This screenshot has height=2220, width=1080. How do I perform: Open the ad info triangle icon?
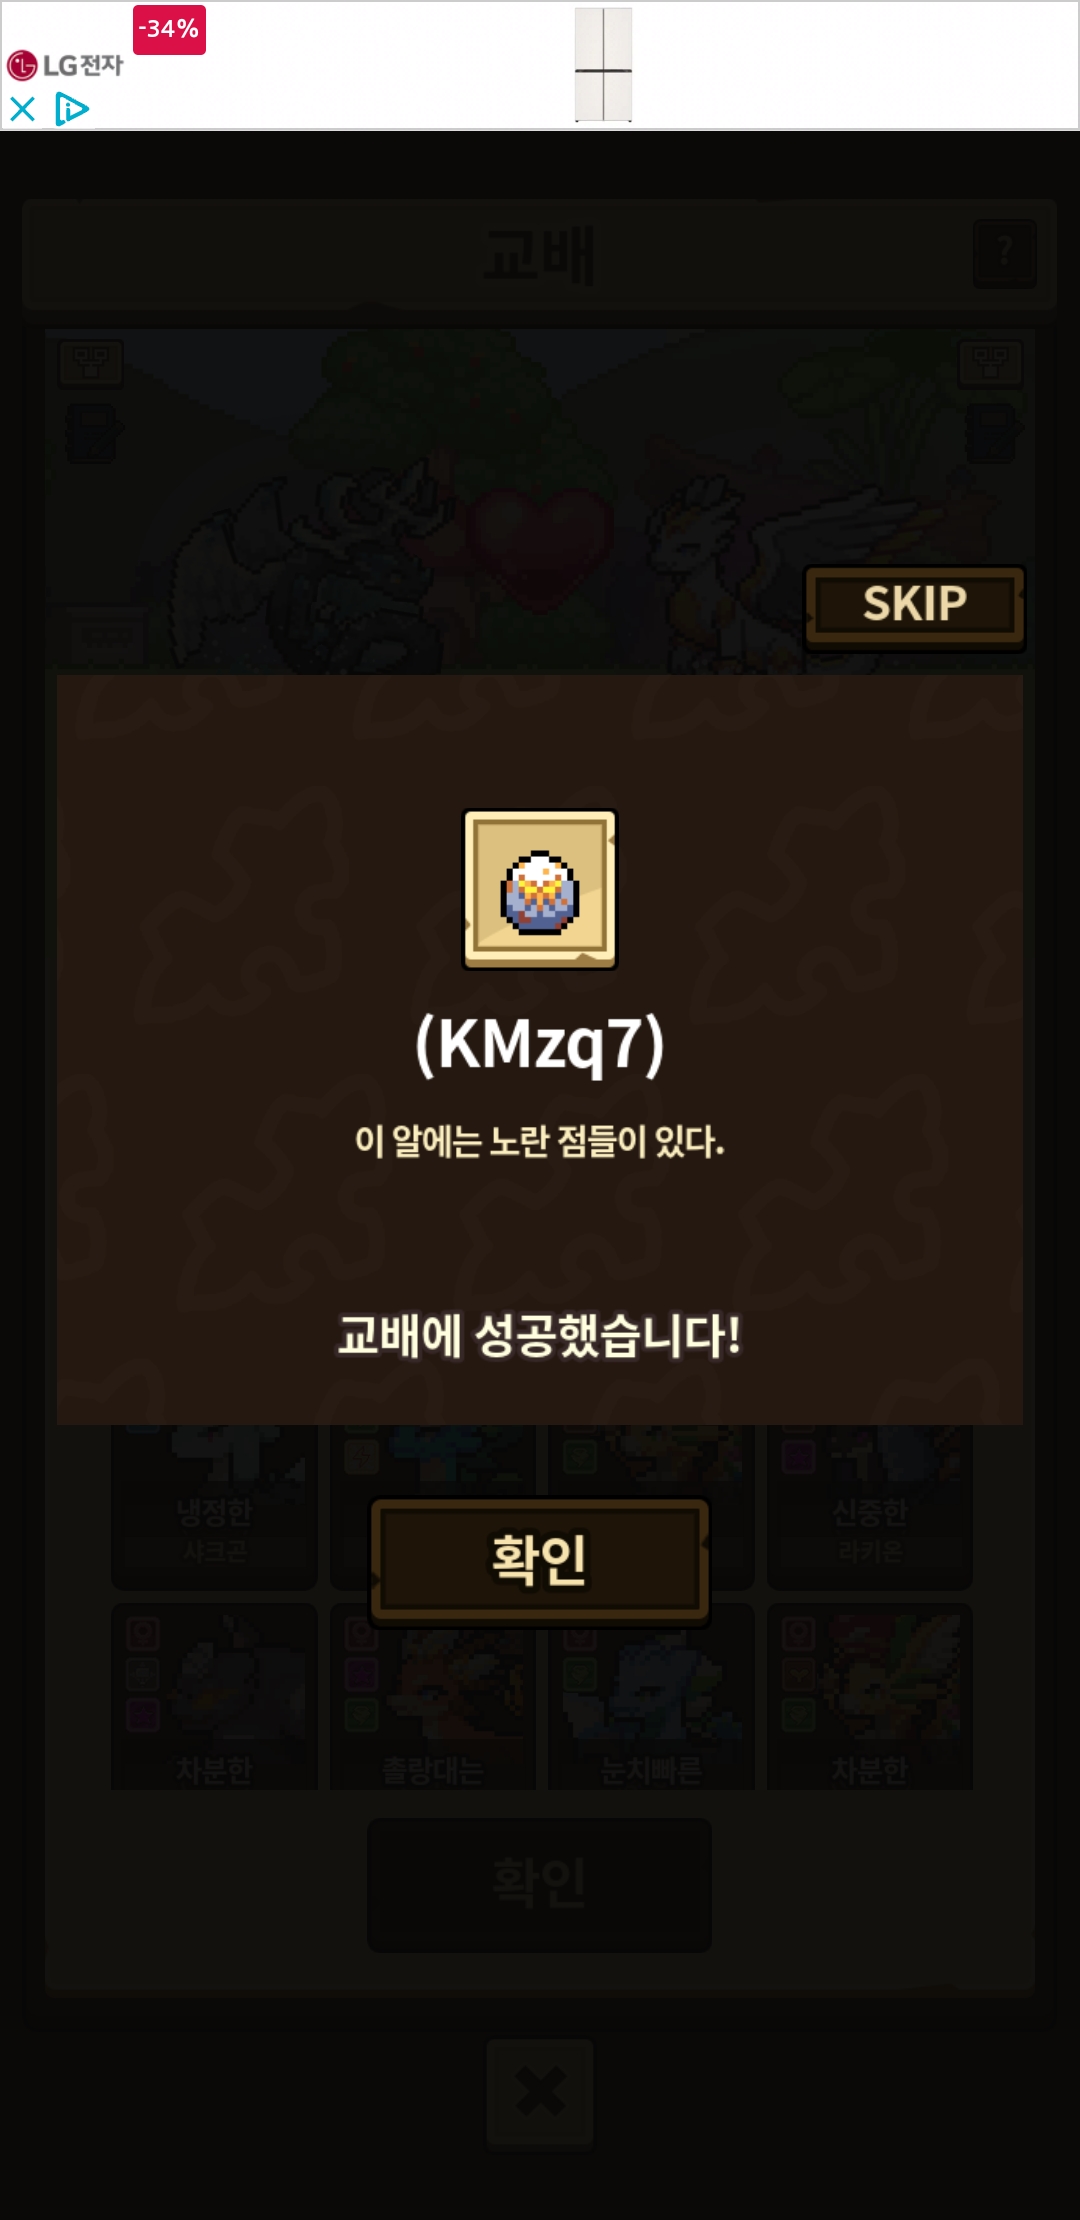point(72,108)
